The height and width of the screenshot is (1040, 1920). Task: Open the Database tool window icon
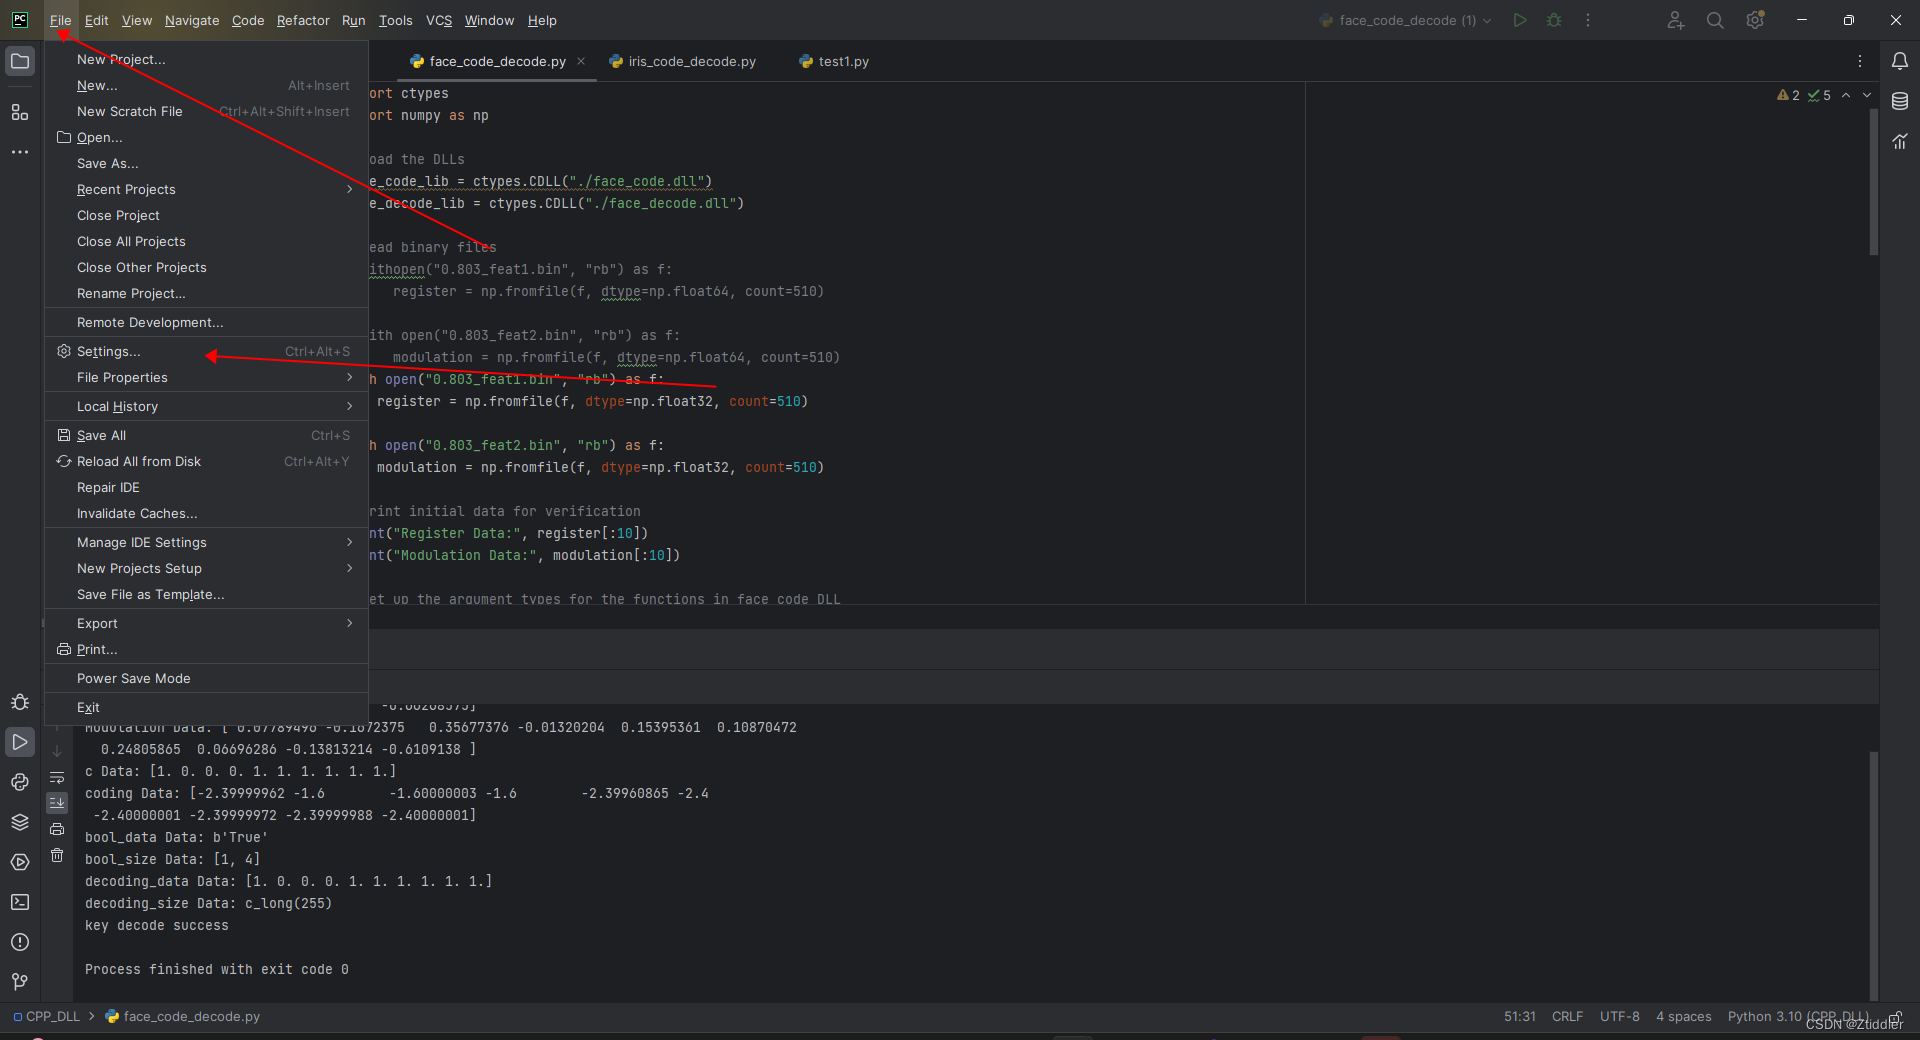[1901, 101]
